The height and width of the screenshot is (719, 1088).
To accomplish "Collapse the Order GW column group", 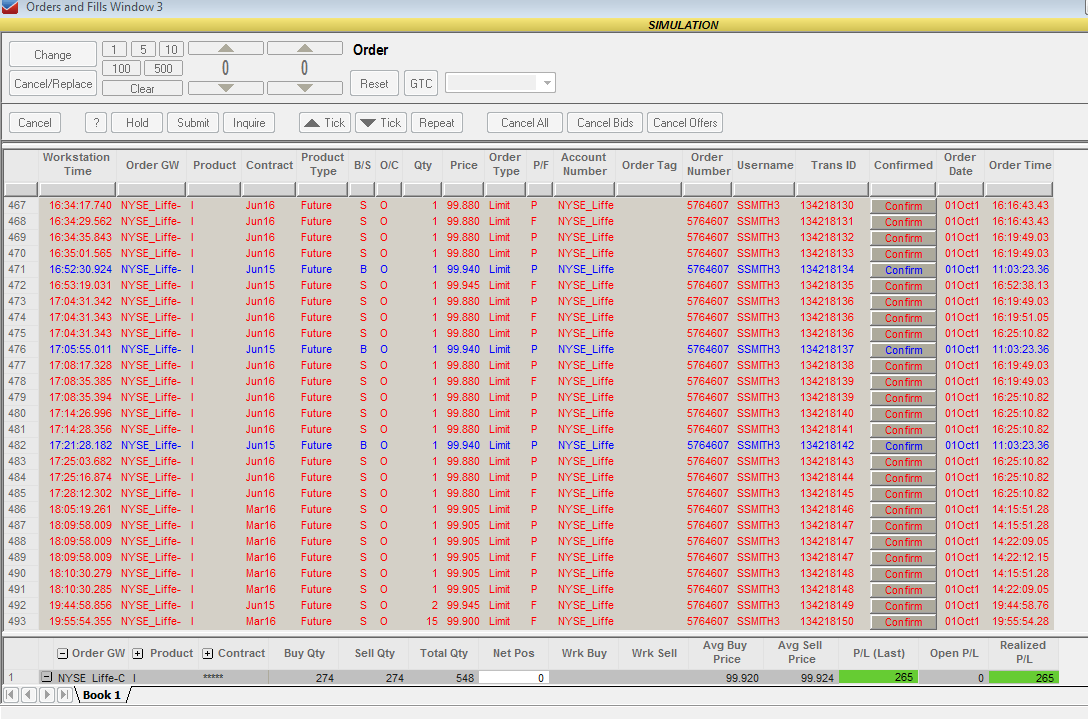I will [62, 654].
